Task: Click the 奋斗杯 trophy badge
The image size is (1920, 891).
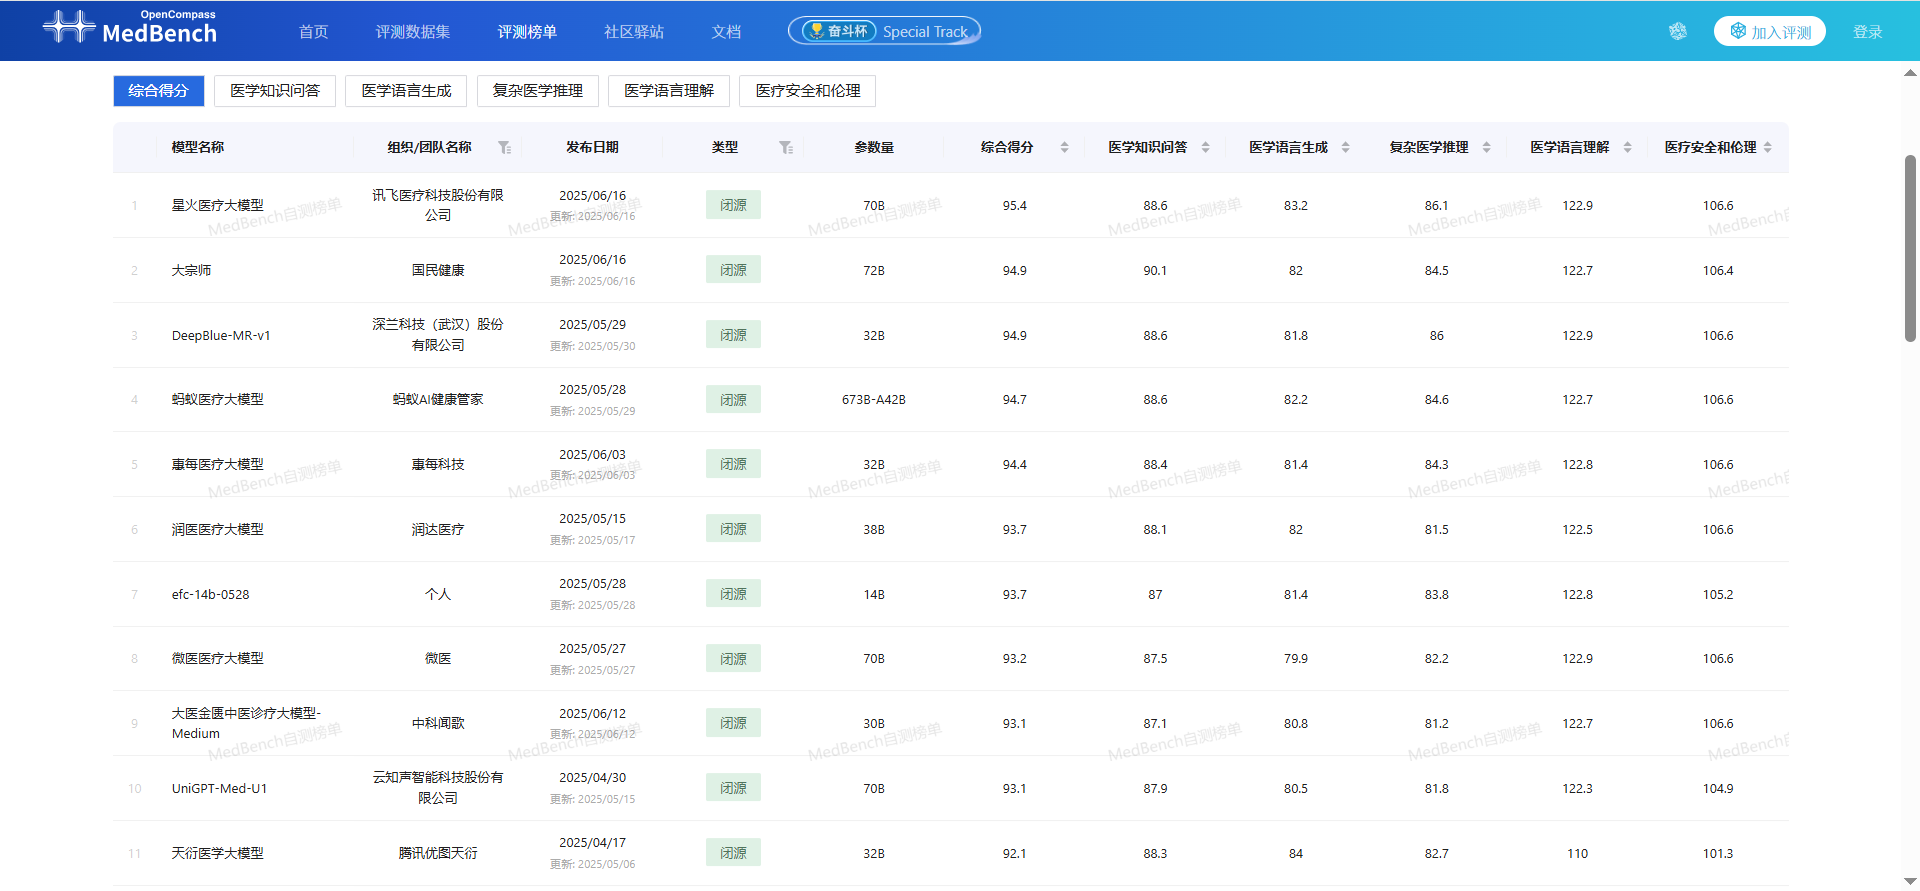Action: click(x=839, y=31)
